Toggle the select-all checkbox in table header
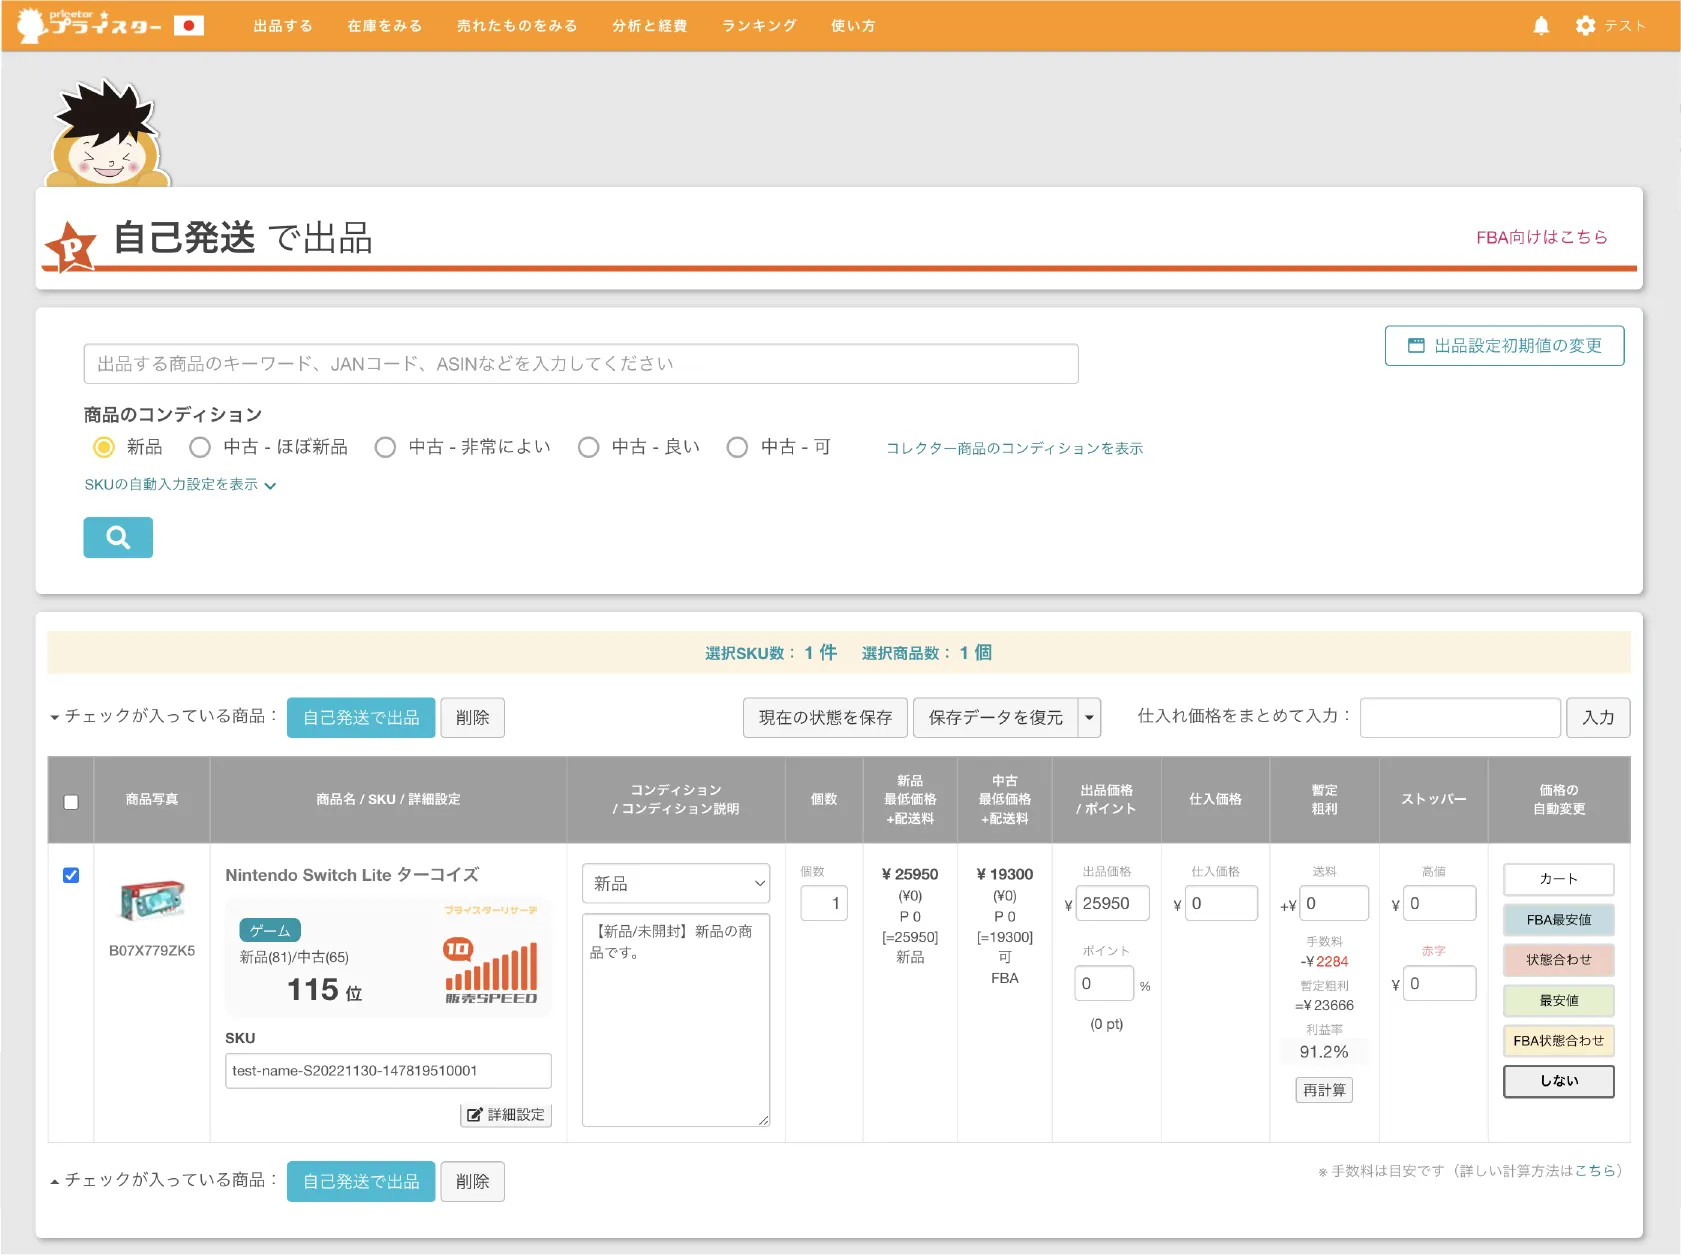This screenshot has height=1255, width=1681. [x=71, y=802]
